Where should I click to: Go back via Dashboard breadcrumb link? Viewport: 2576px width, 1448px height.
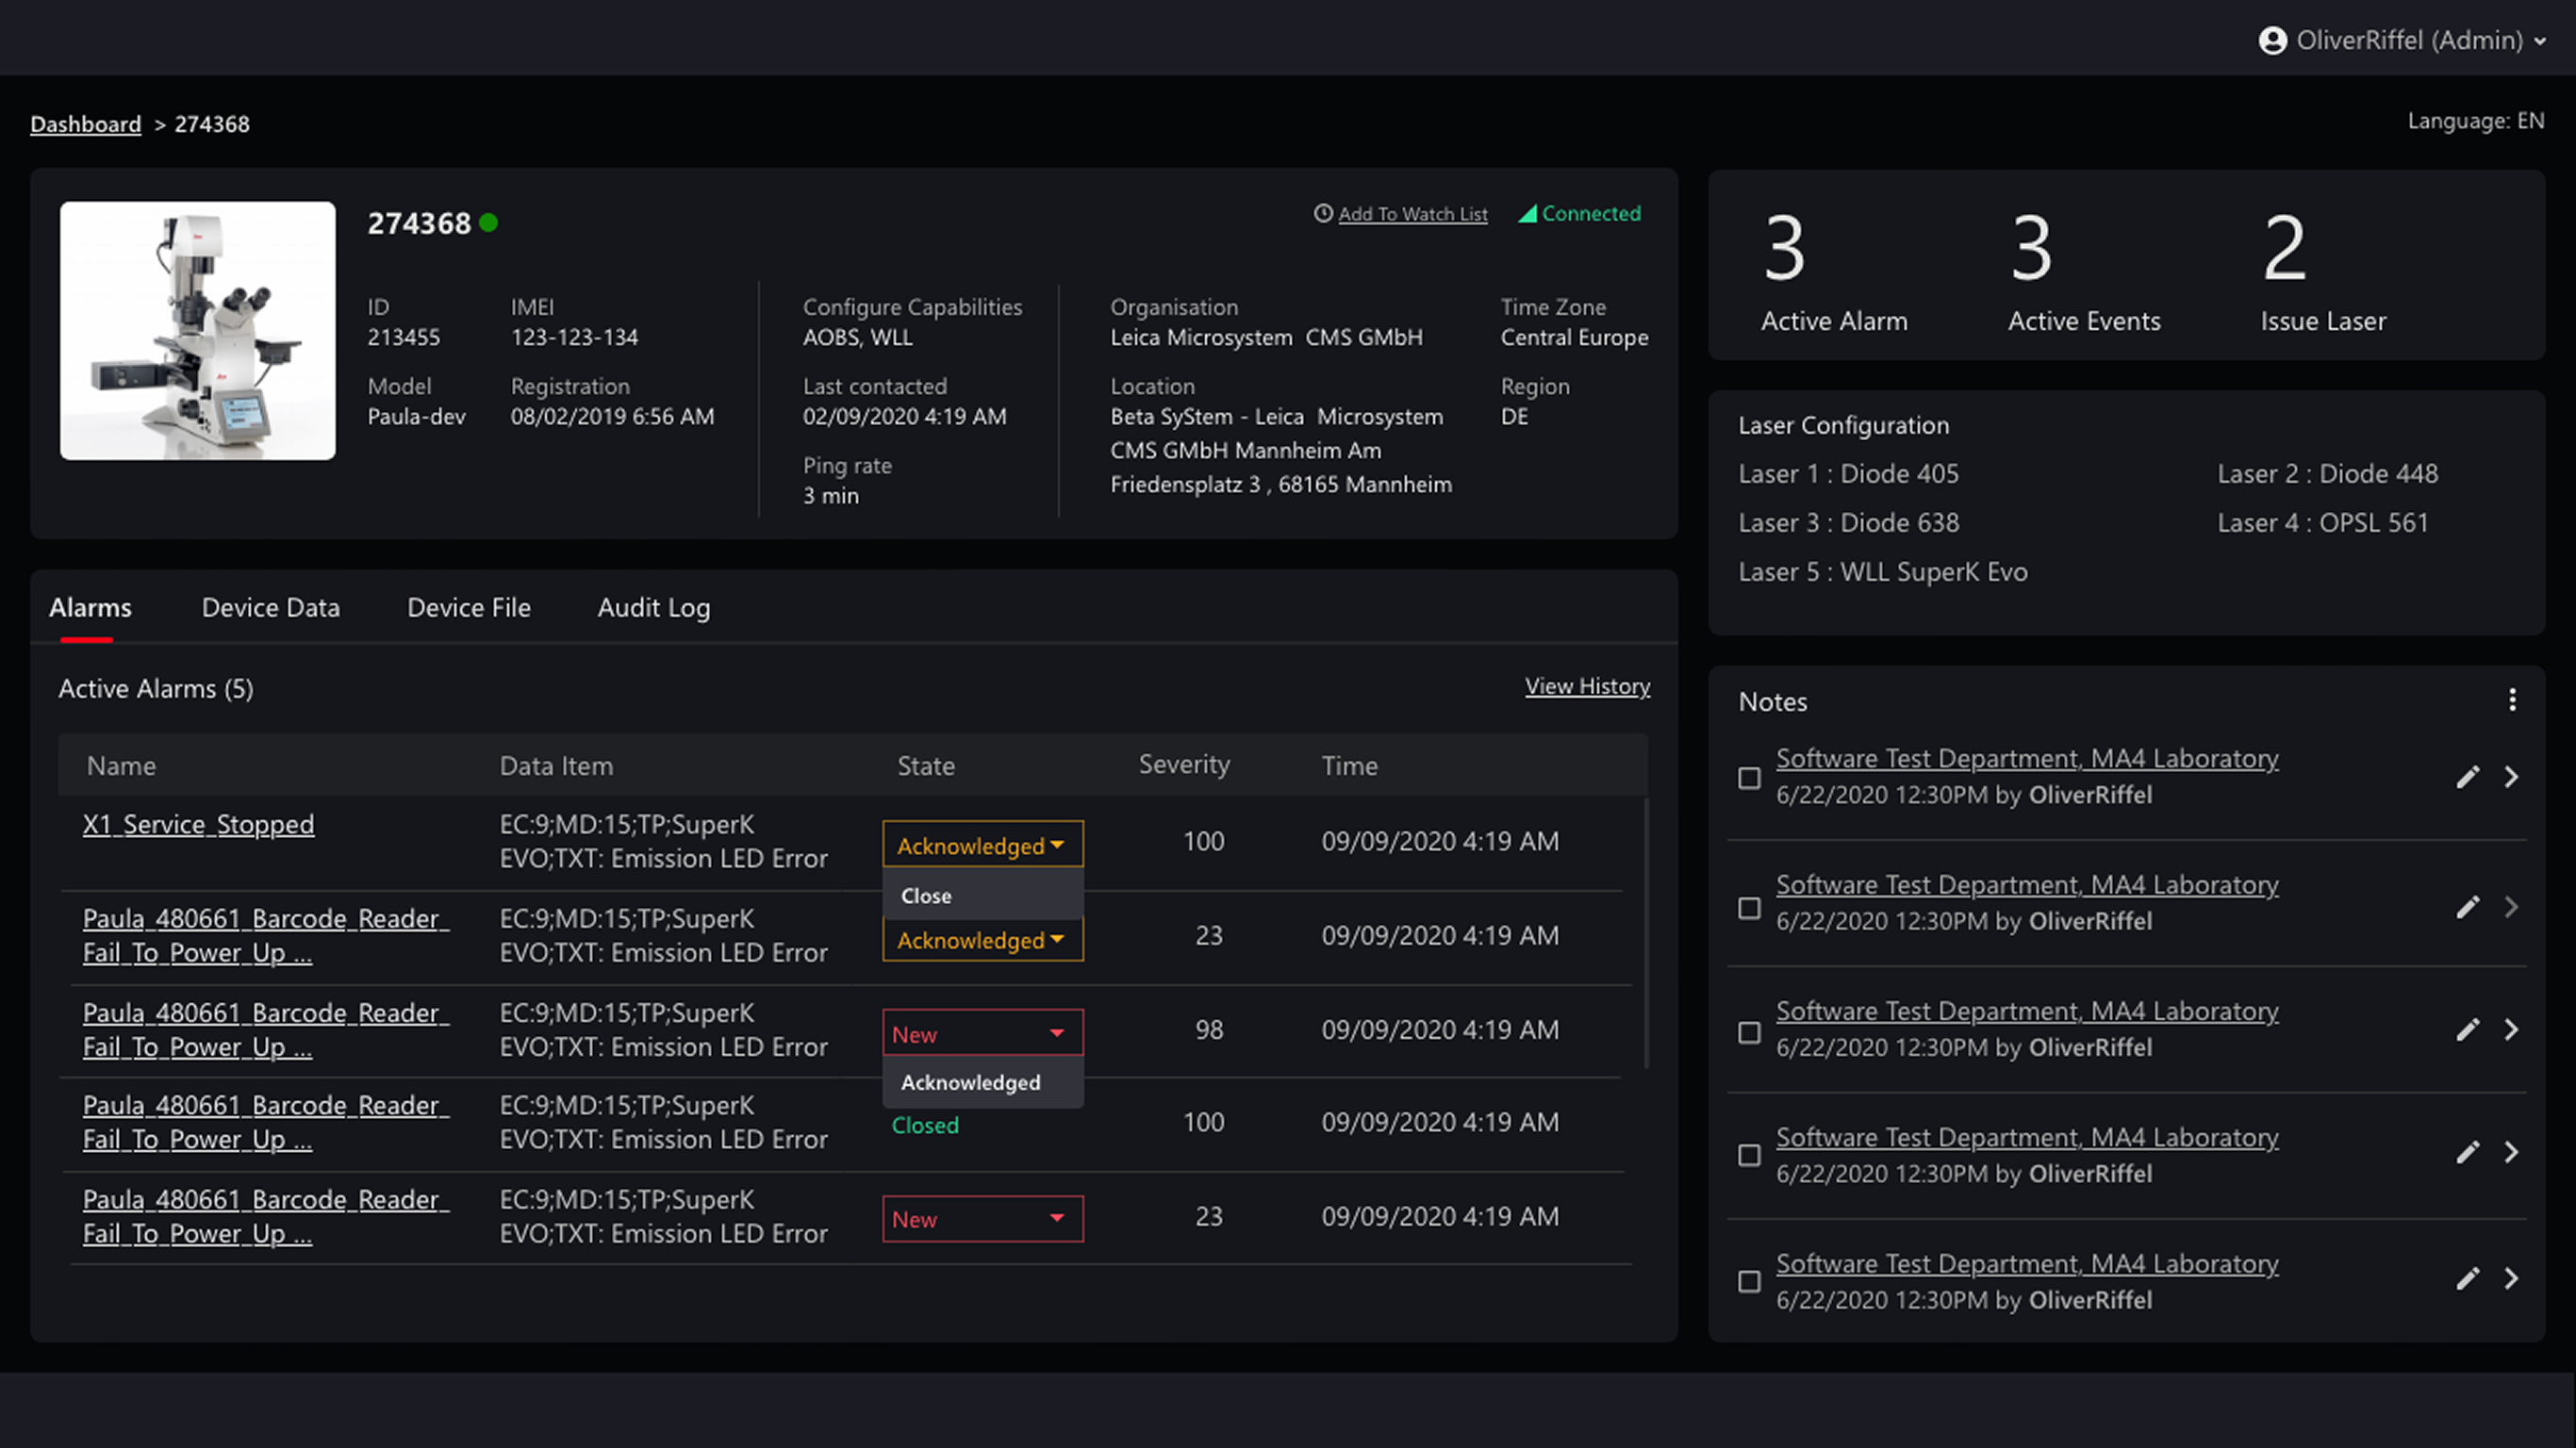[x=85, y=124]
